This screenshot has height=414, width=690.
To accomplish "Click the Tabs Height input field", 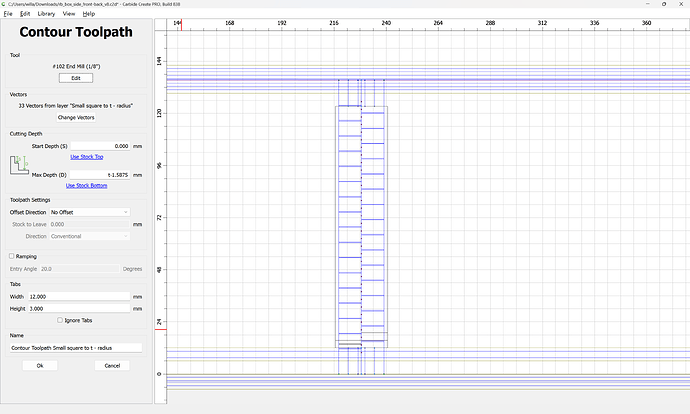I will (x=78, y=308).
